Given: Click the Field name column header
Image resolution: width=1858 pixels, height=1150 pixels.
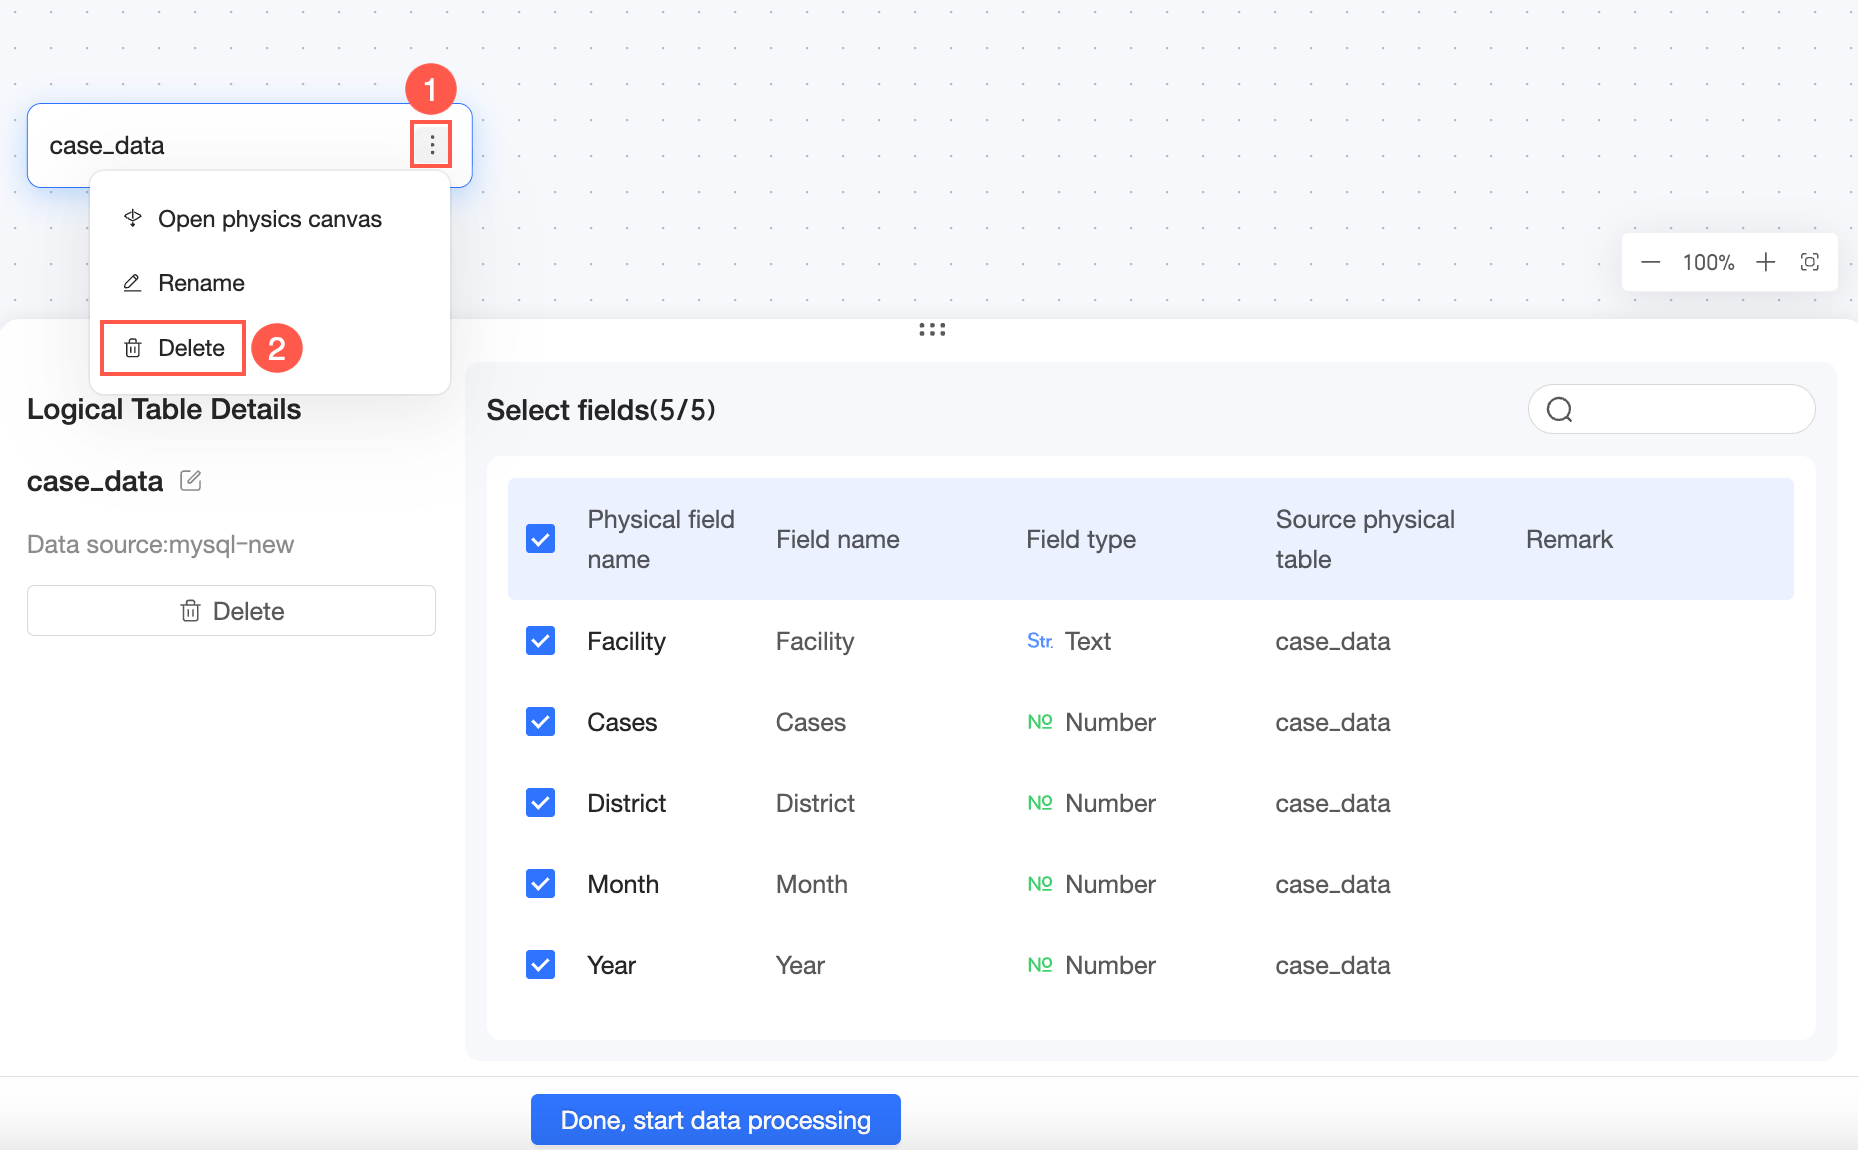Looking at the screenshot, I should click(x=838, y=539).
